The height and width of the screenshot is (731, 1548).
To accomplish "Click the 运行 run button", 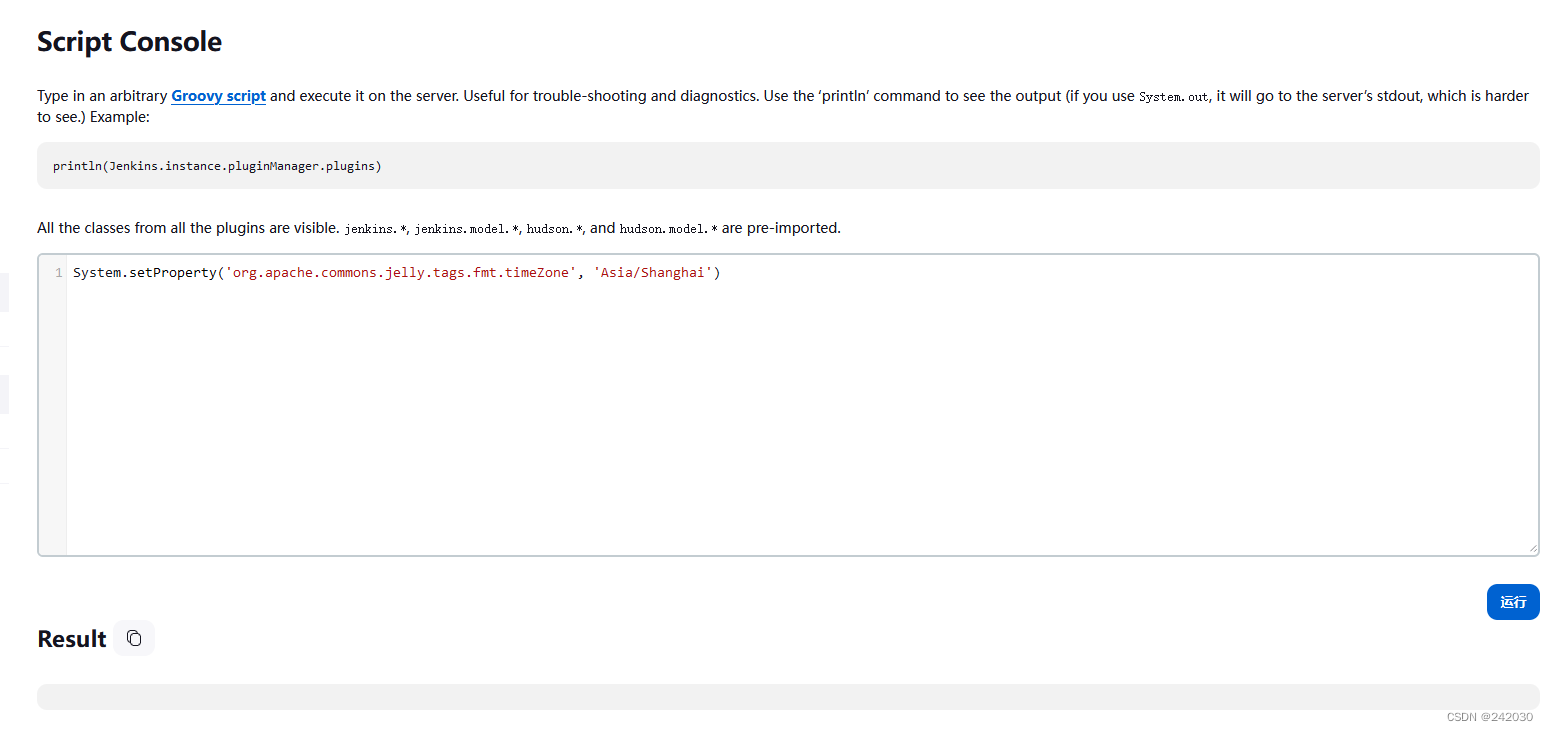I will [1513, 602].
